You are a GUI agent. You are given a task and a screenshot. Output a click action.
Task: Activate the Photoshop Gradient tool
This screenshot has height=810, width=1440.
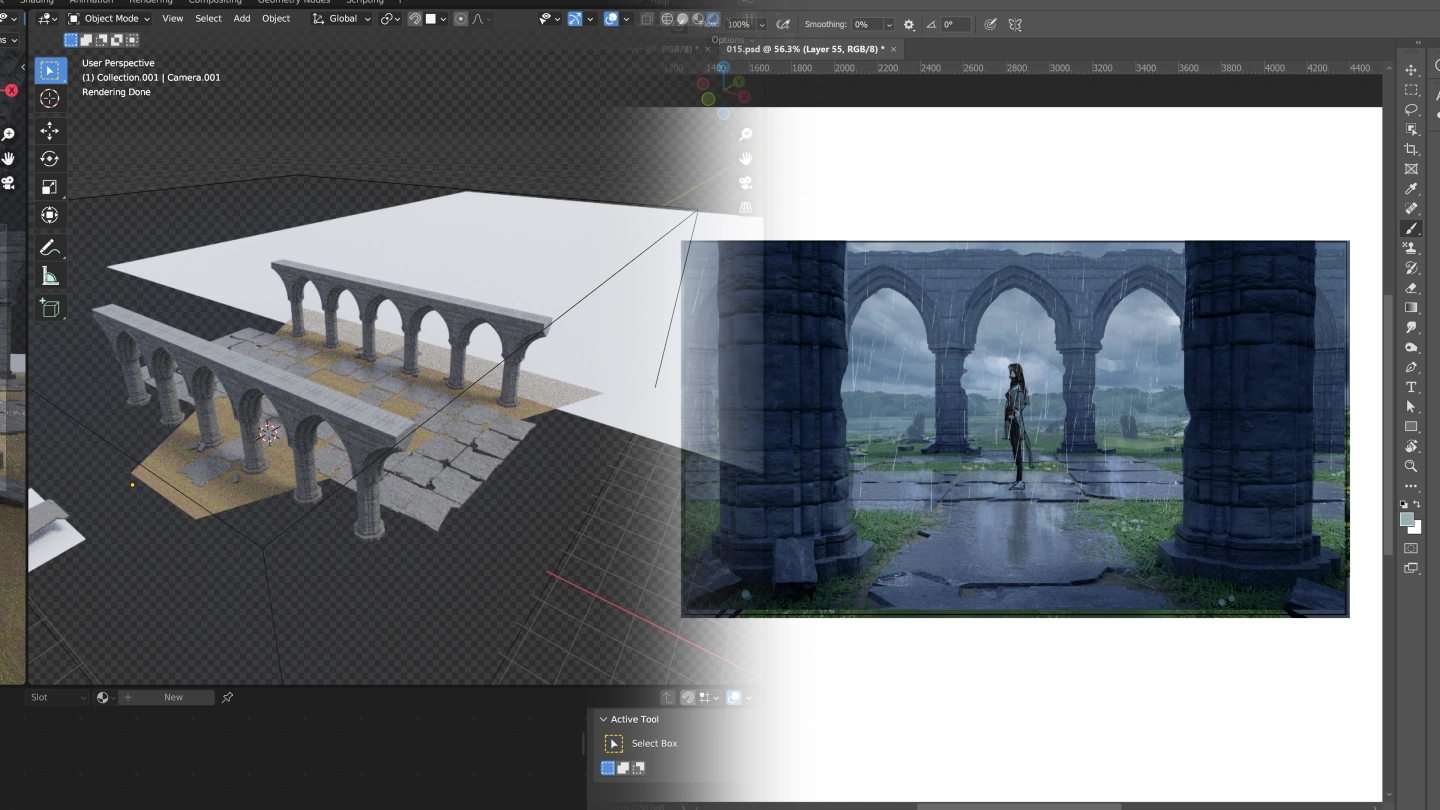pos(1411,308)
